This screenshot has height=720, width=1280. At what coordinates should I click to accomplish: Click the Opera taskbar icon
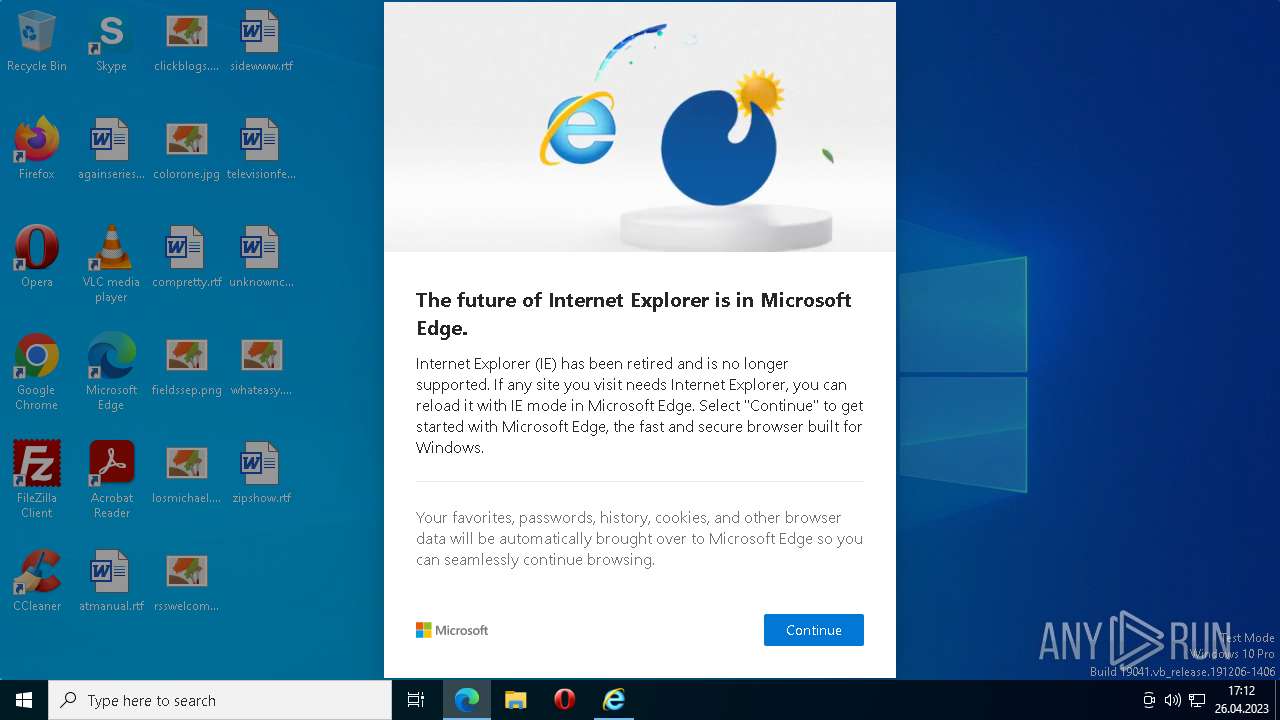coord(564,700)
